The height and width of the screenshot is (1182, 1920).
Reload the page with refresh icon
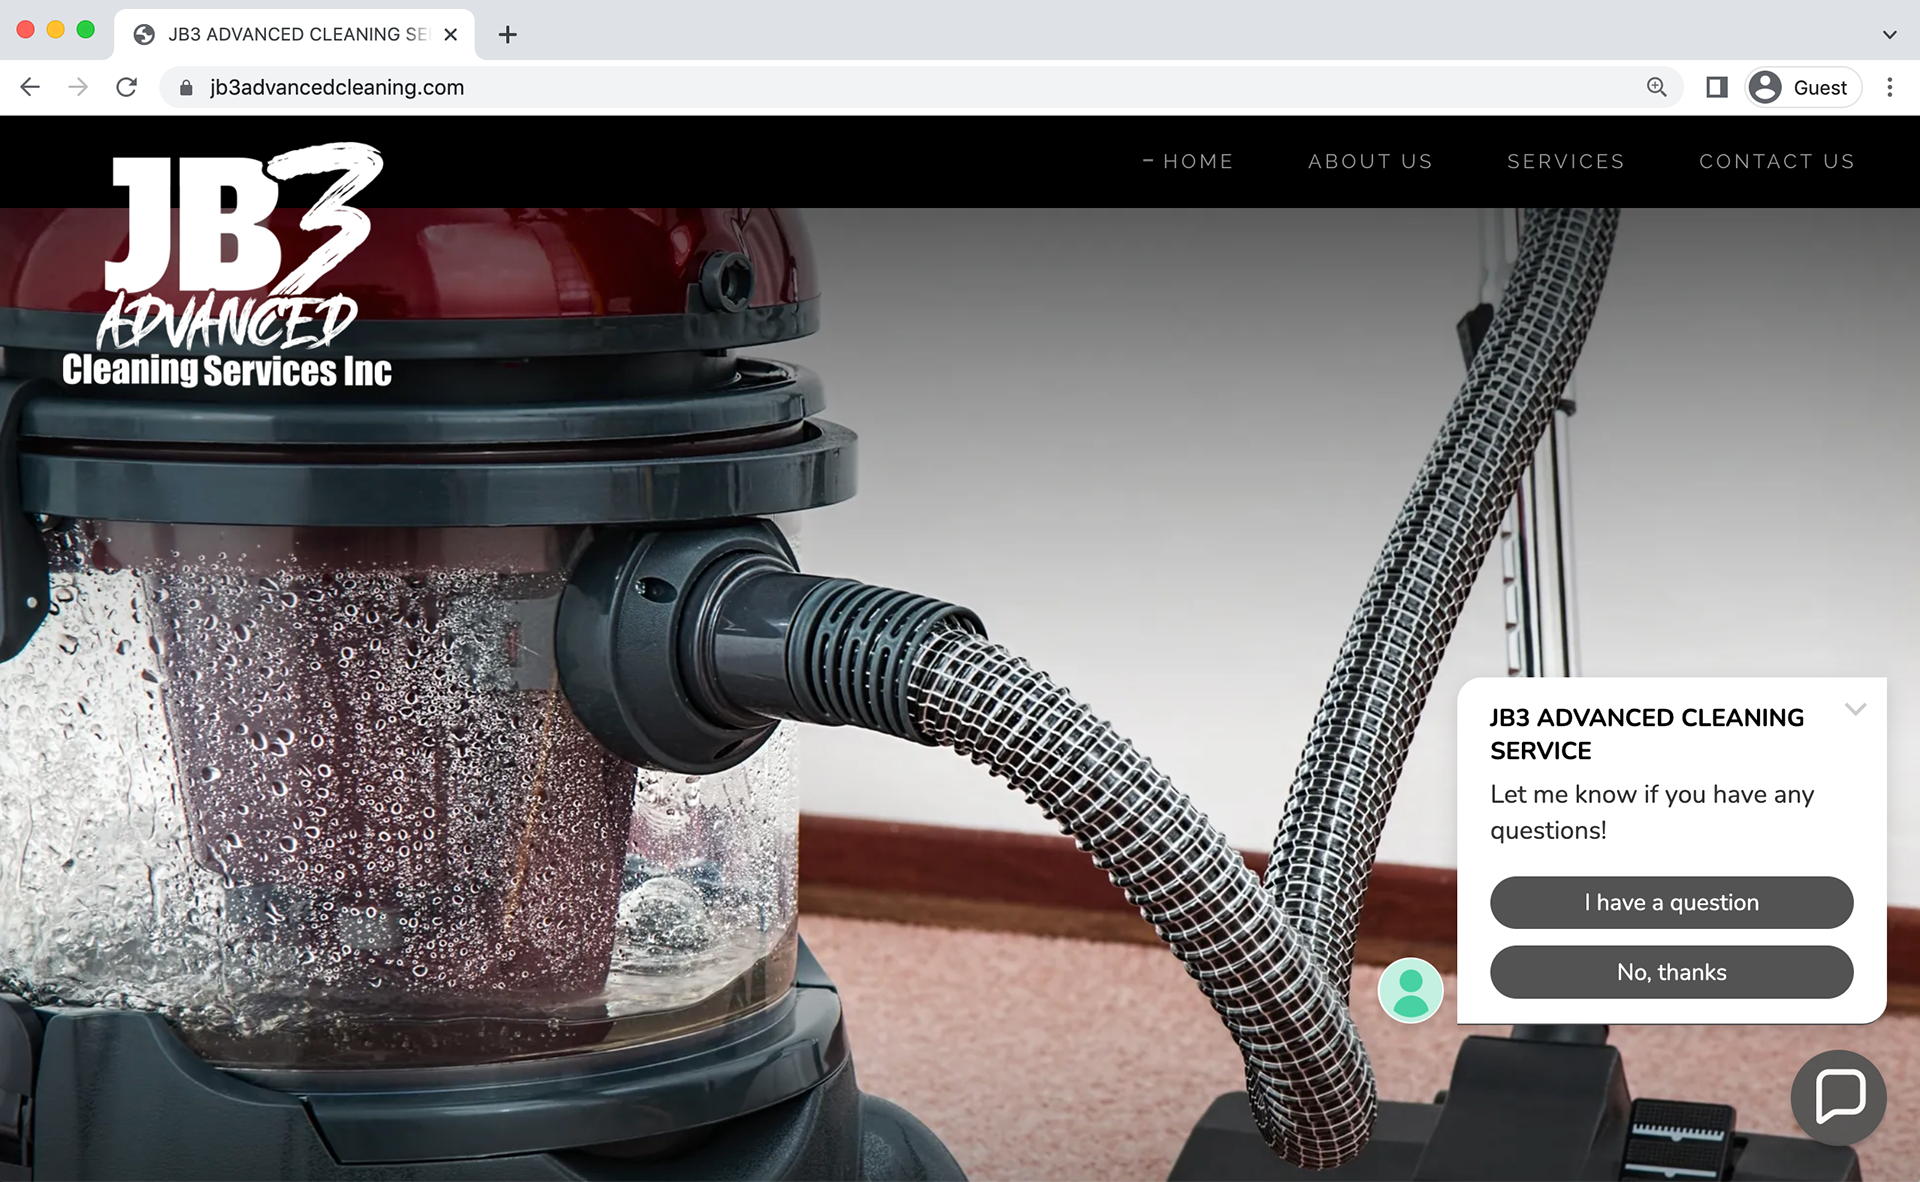pyautogui.click(x=126, y=87)
